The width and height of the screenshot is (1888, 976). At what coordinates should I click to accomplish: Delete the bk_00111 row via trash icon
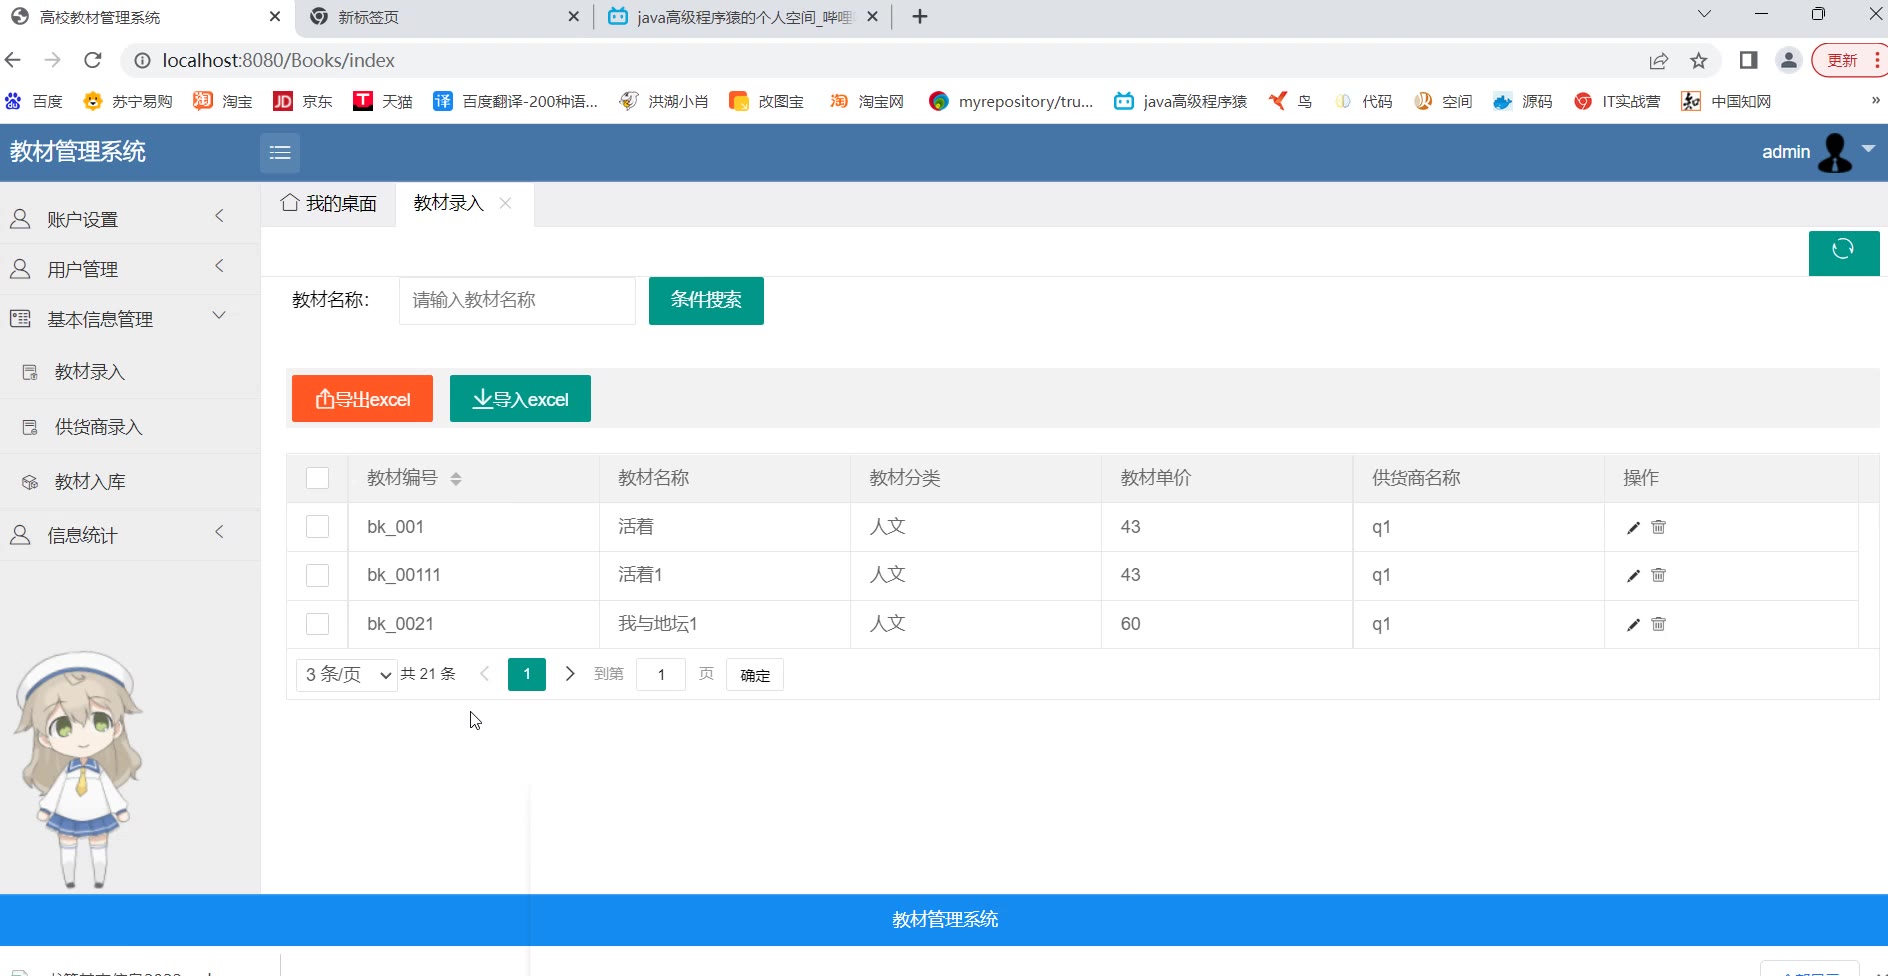[x=1658, y=576]
